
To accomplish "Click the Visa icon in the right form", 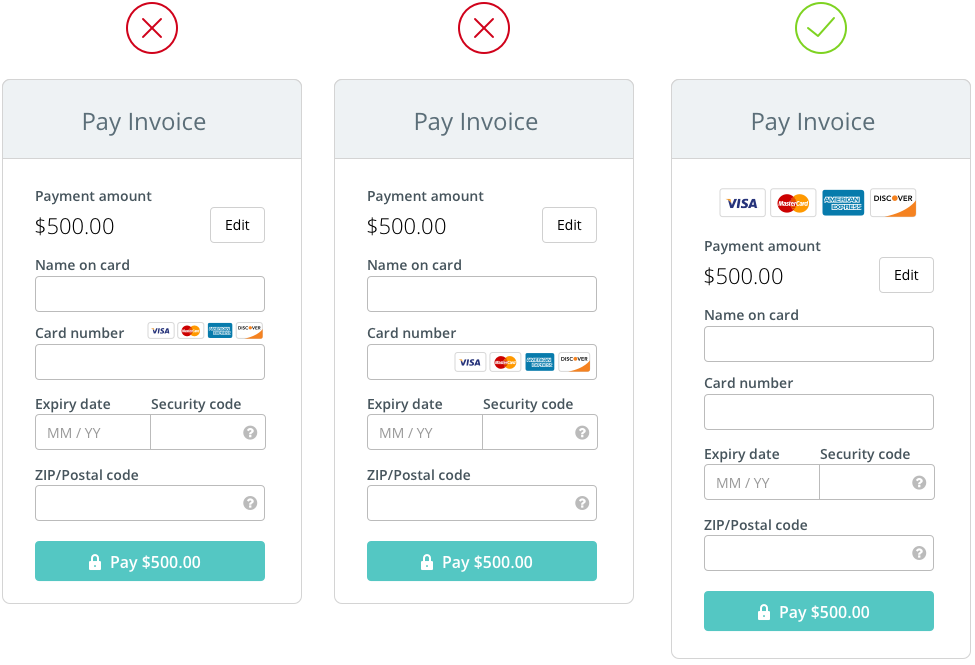I will pos(742,203).
